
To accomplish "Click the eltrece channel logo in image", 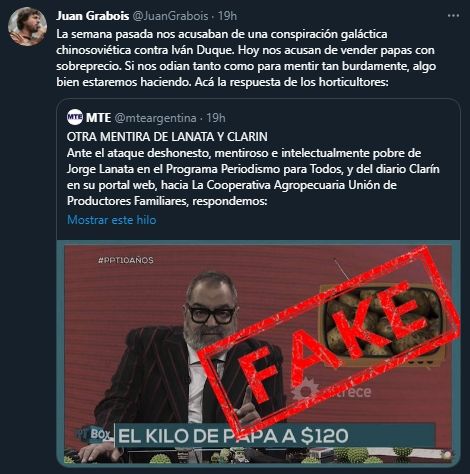I will click(x=333, y=391).
